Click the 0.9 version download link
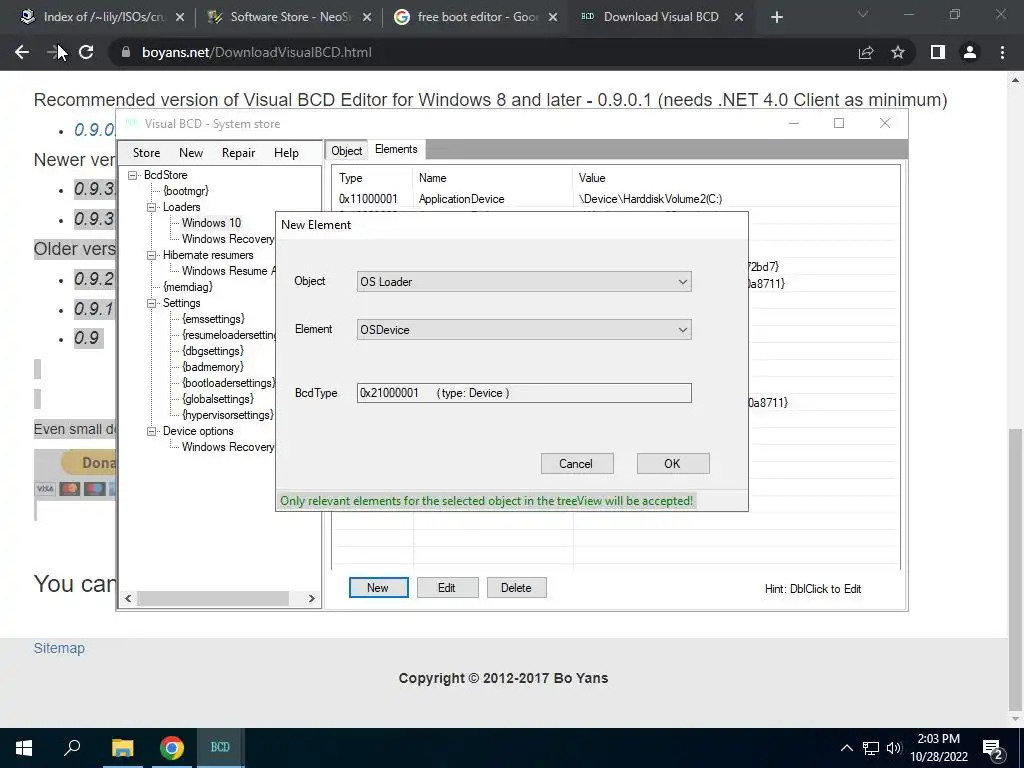 [x=86, y=338]
